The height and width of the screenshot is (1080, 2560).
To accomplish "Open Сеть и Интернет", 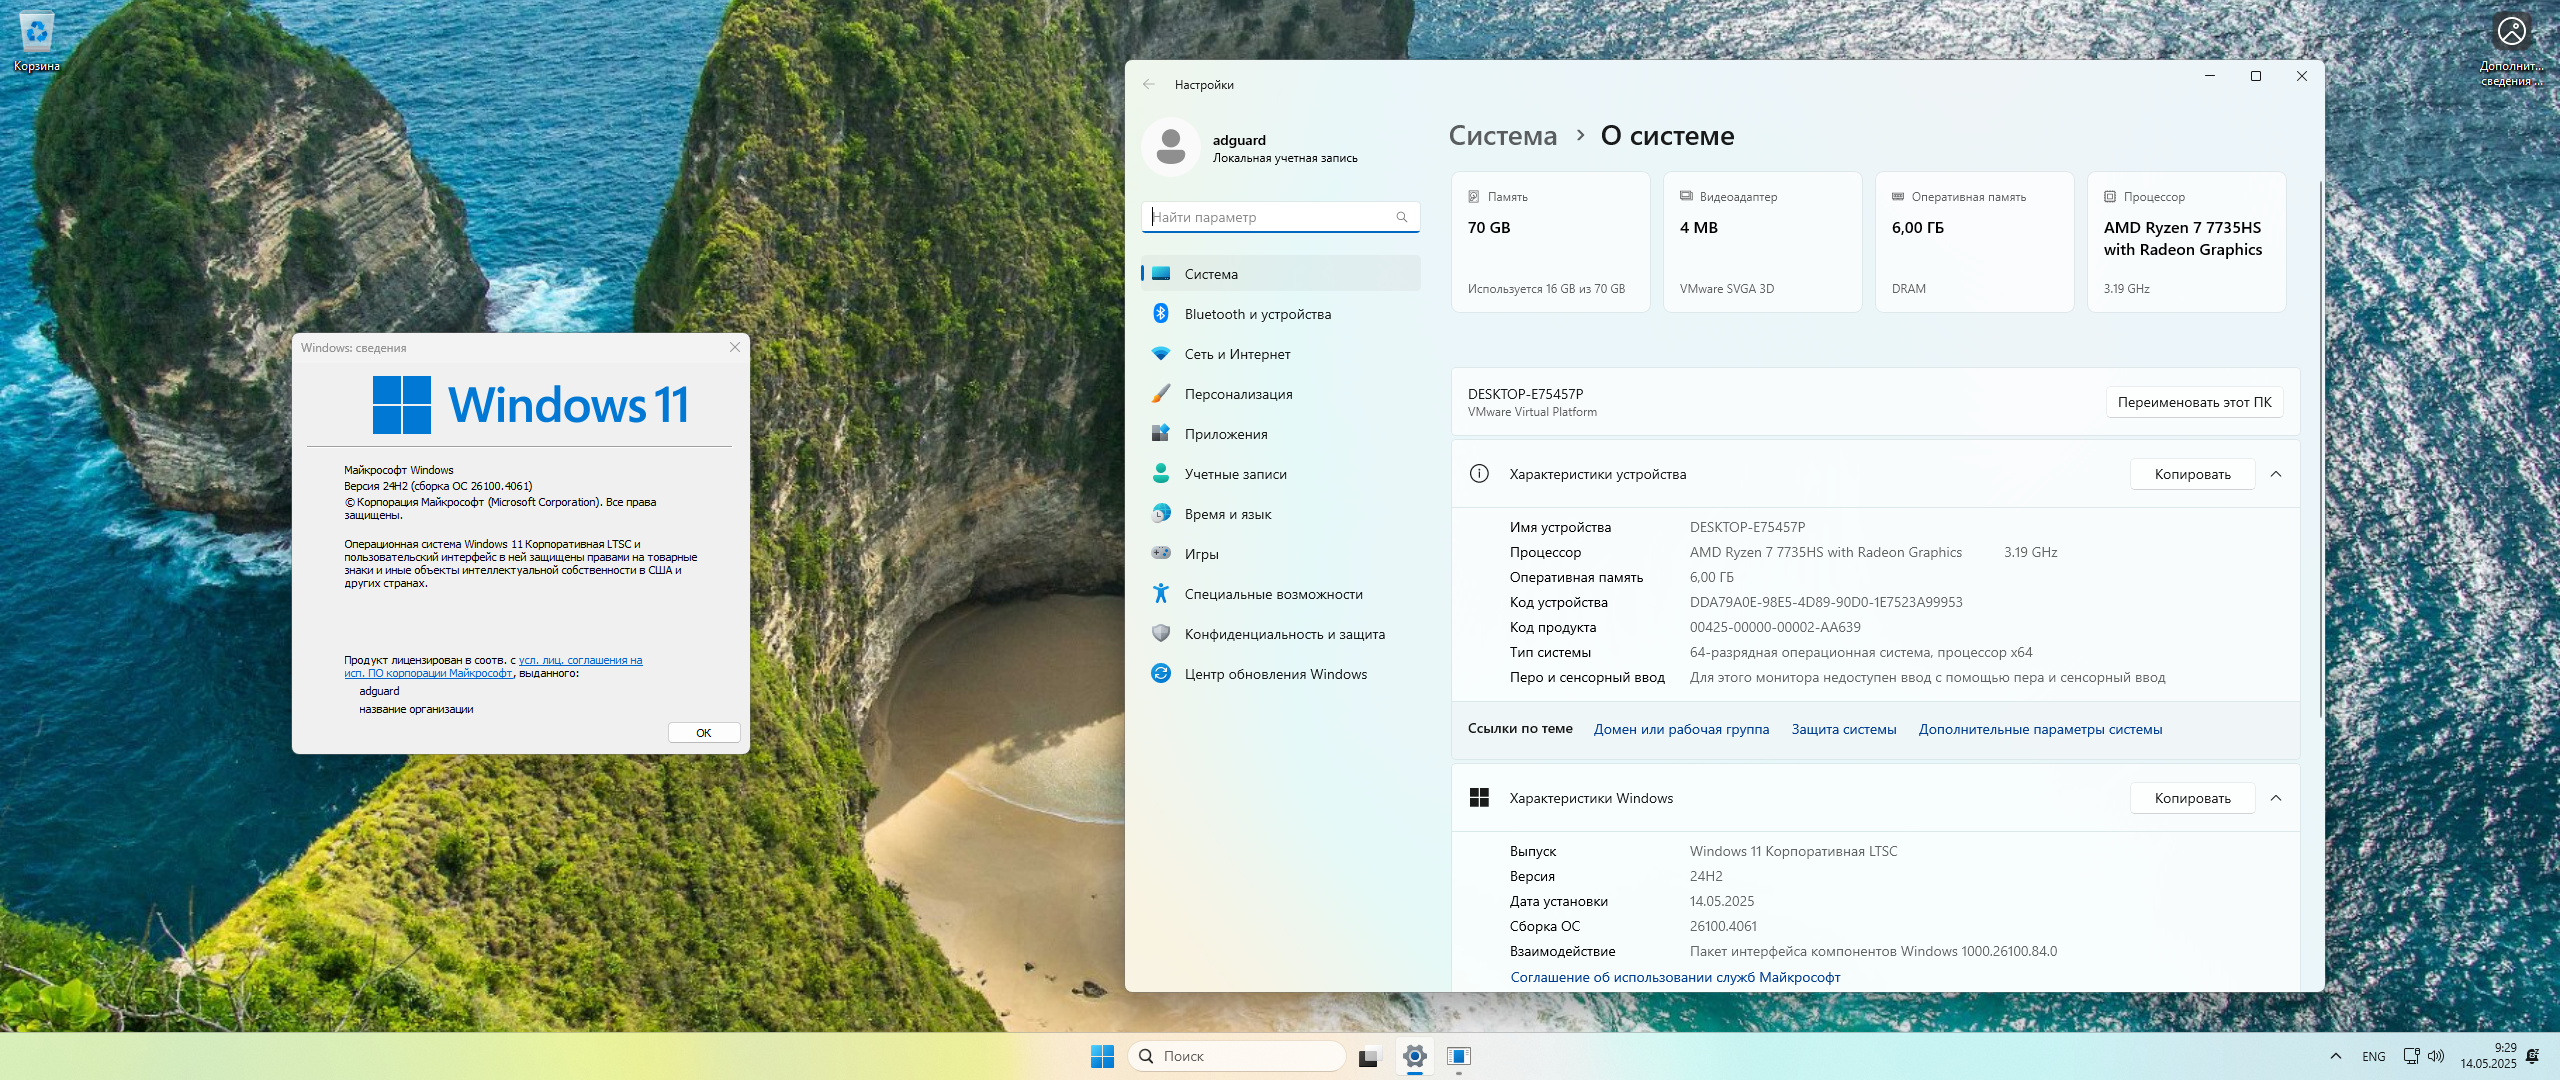I will (x=1280, y=354).
